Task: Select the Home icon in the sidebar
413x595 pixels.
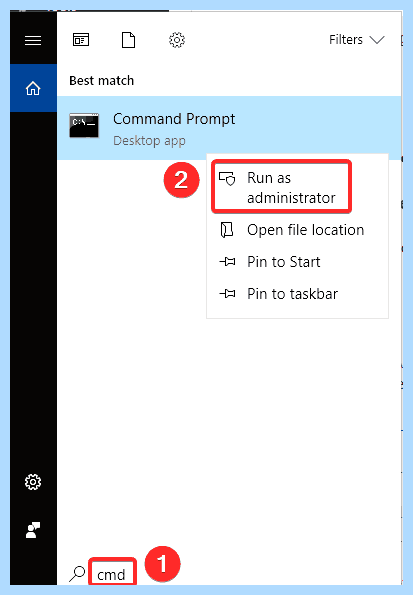Action: 33,88
